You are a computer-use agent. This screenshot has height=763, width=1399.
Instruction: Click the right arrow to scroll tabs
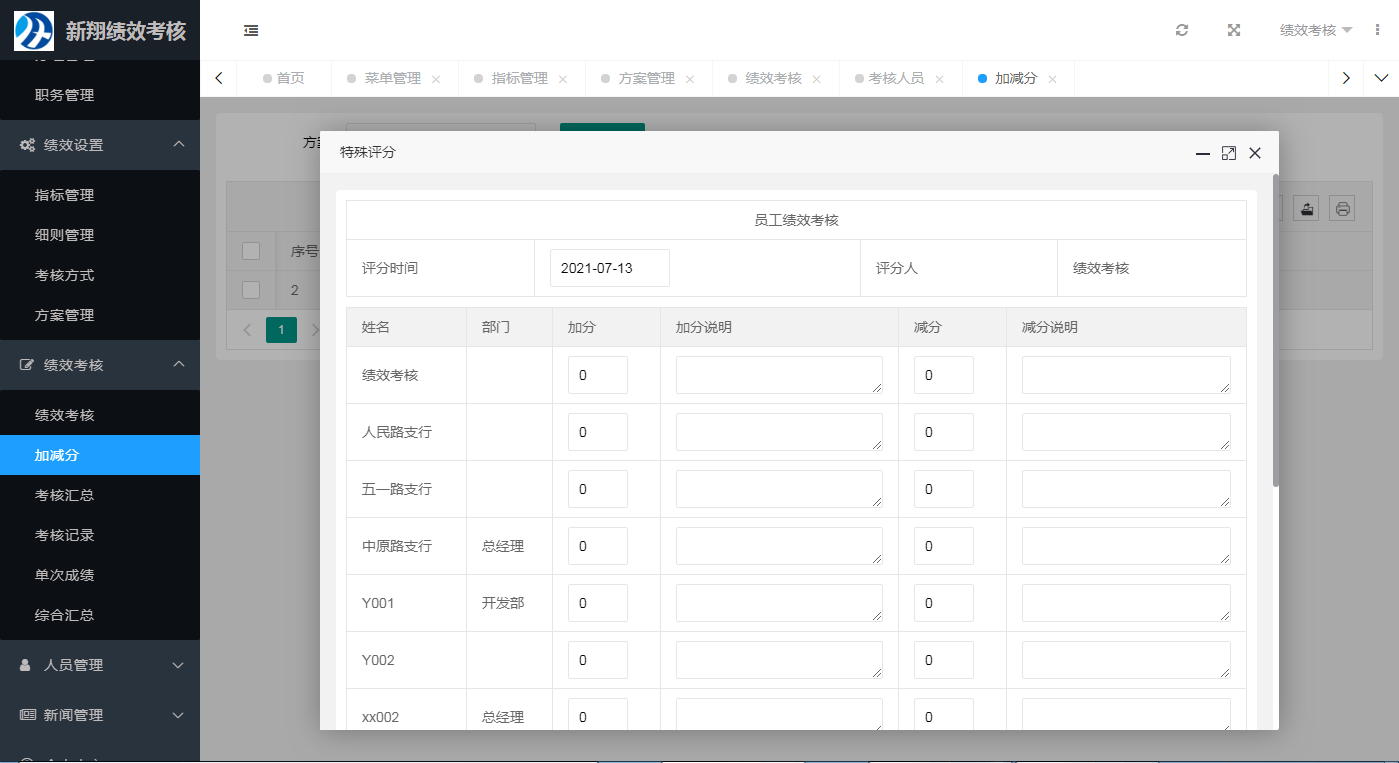pyautogui.click(x=1346, y=77)
